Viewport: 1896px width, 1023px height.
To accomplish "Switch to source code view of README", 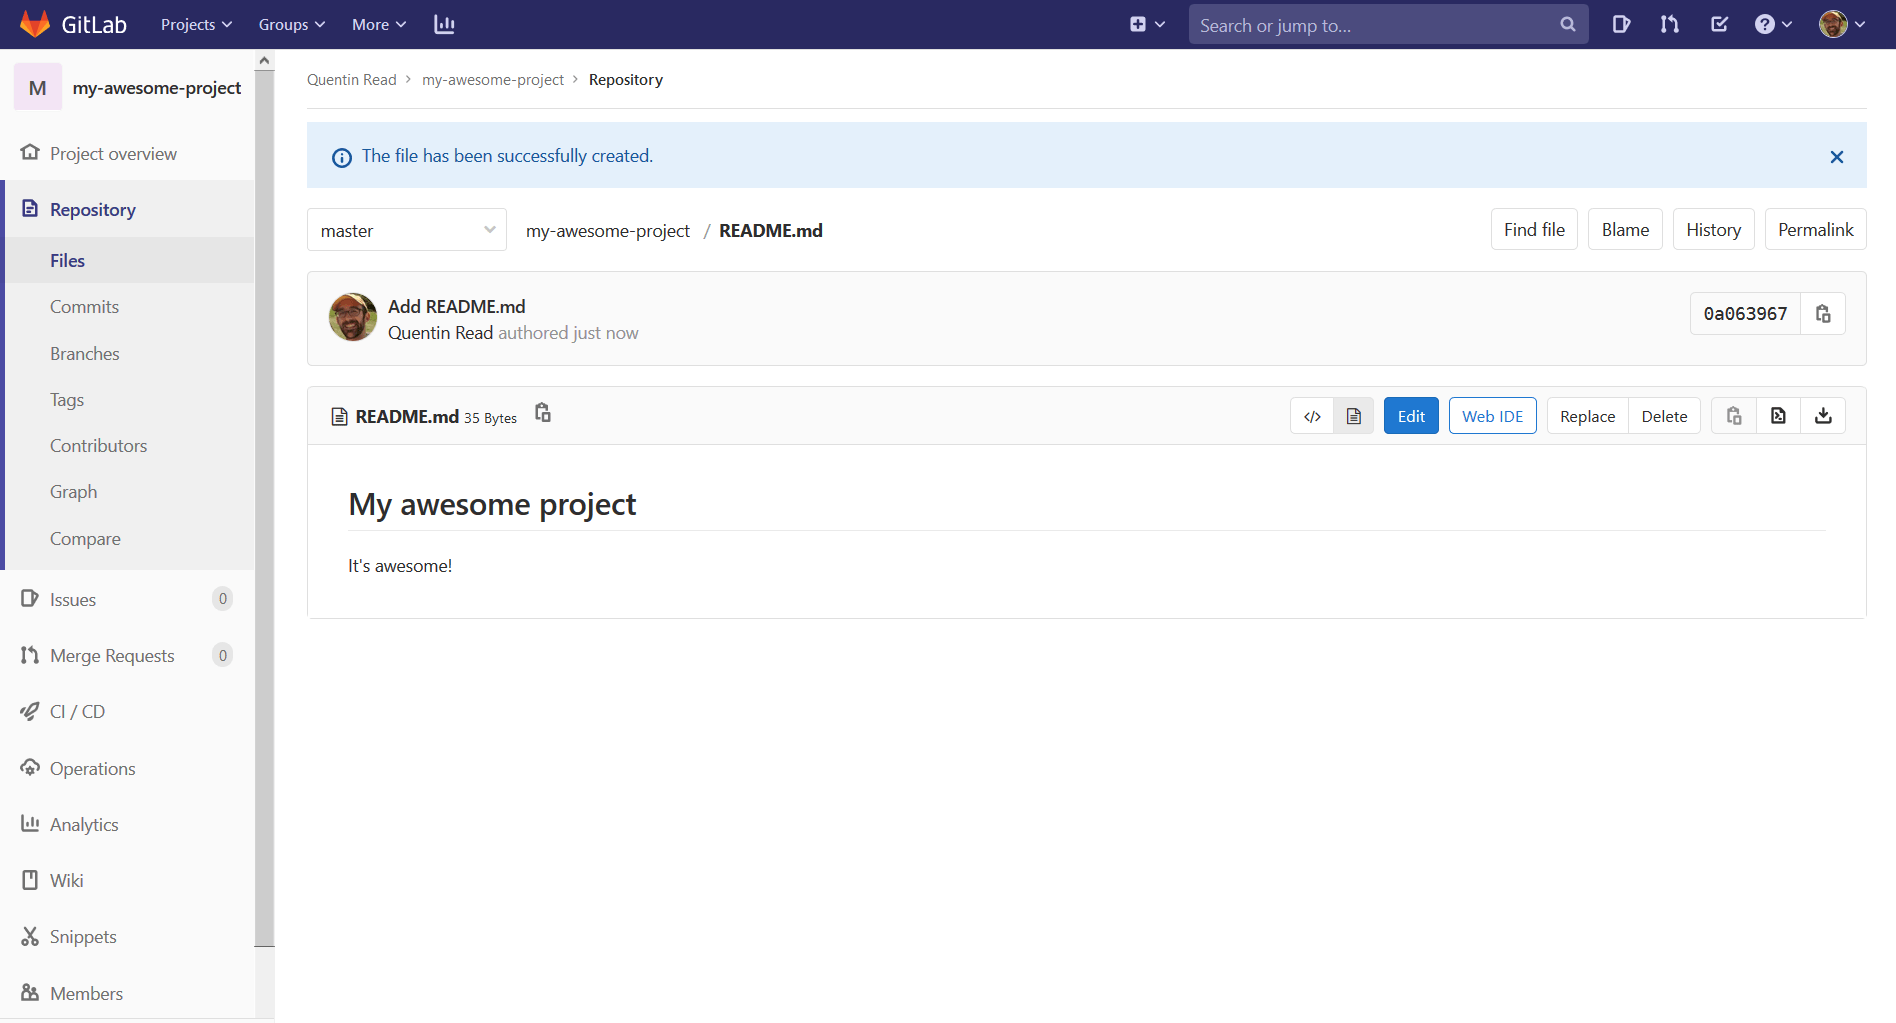I will point(1312,415).
